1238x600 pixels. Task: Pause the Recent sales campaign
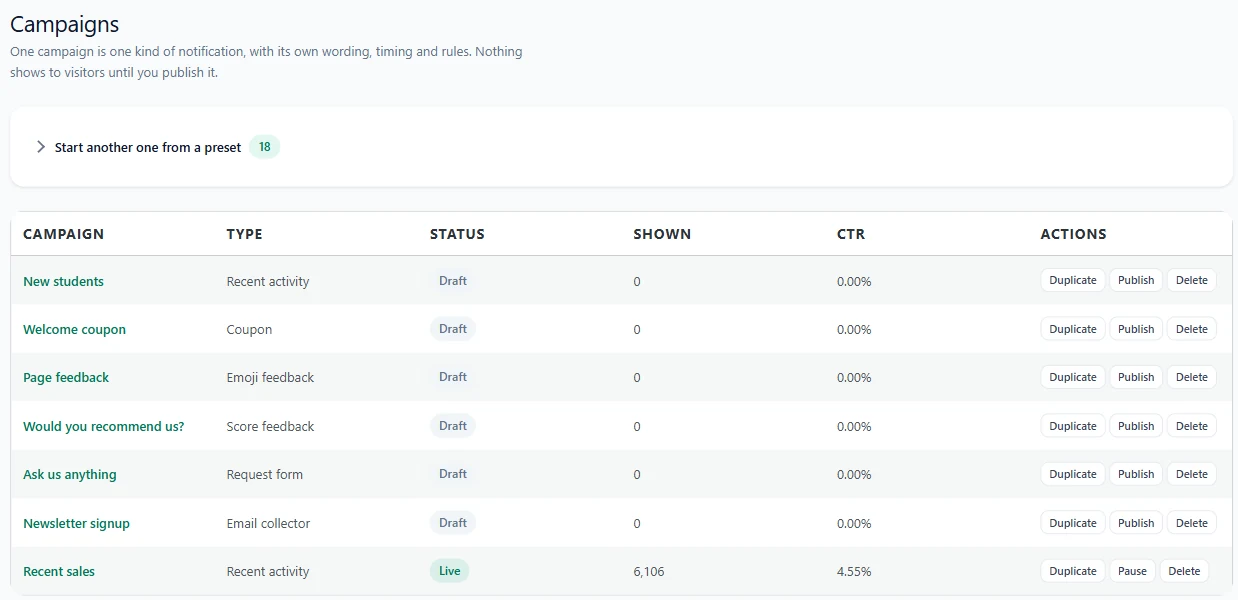pyautogui.click(x=1133, y=571)
